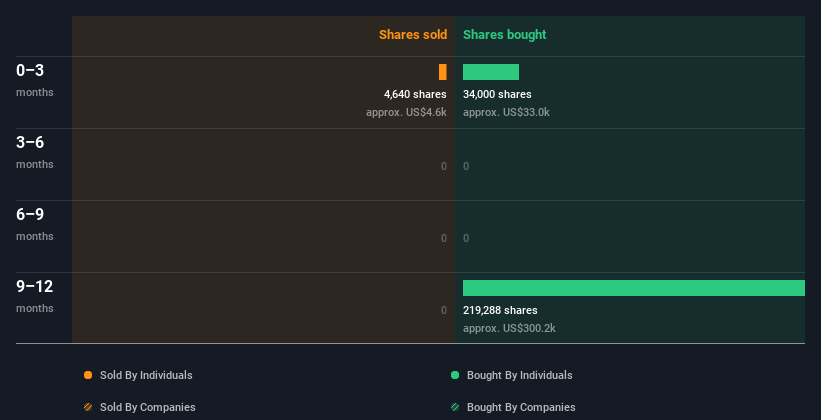Click the 9–12 months row label
The width and height of the screenshot is (821, 420).
tap(35, 296)
